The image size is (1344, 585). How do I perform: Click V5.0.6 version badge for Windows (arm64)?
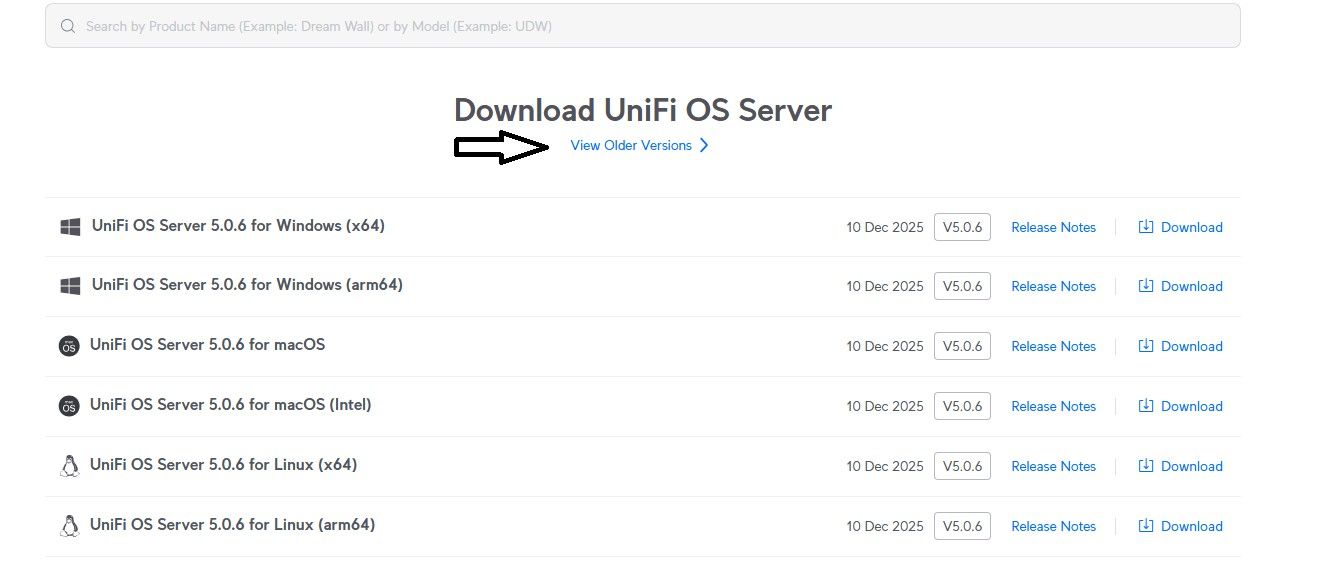pos(962,286)
